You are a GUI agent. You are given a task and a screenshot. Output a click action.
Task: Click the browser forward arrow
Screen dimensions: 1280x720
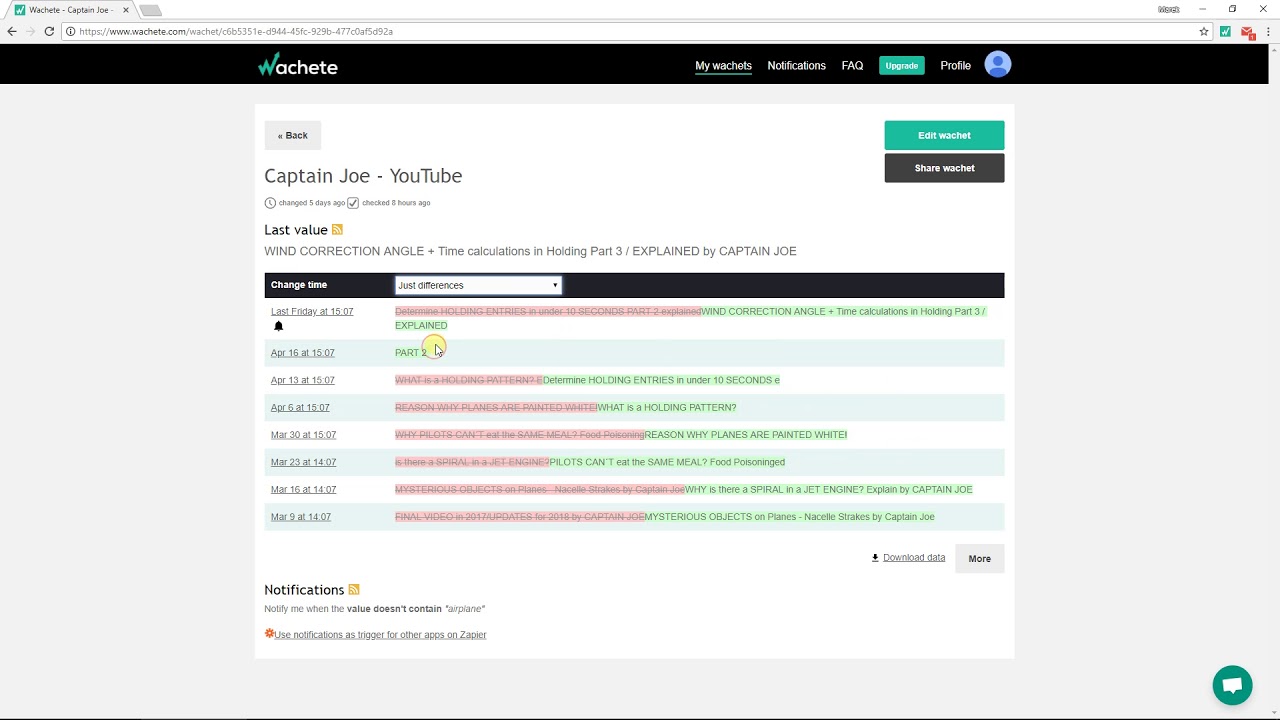point(30,31)
